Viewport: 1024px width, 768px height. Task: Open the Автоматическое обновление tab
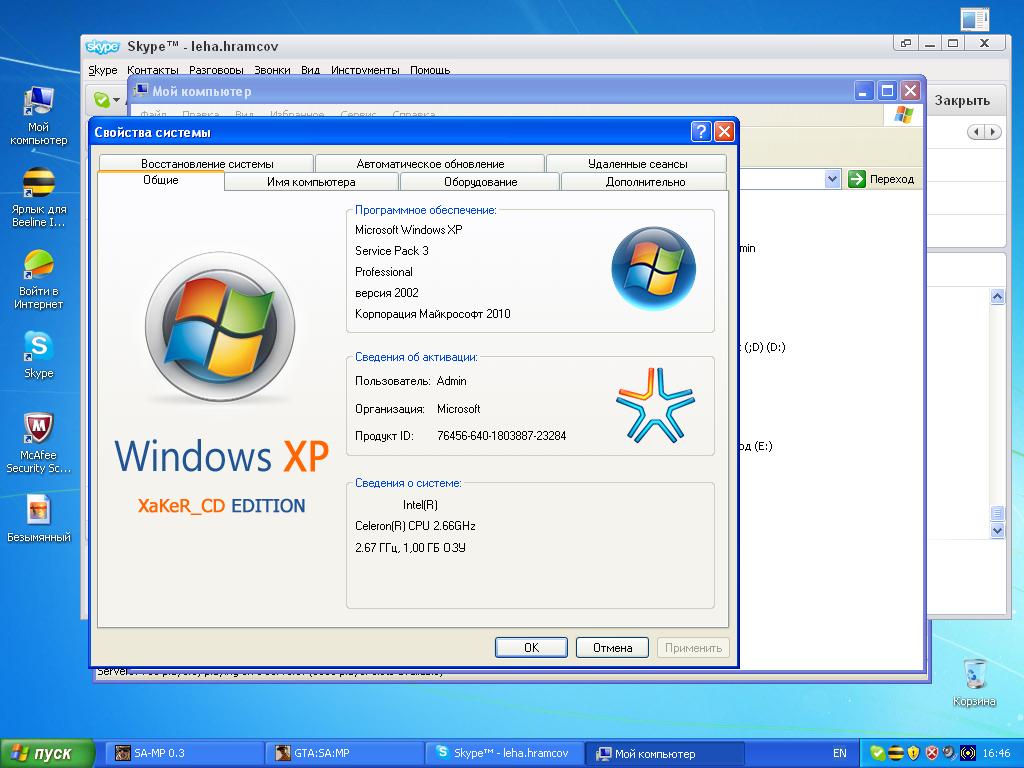point(430,163)
